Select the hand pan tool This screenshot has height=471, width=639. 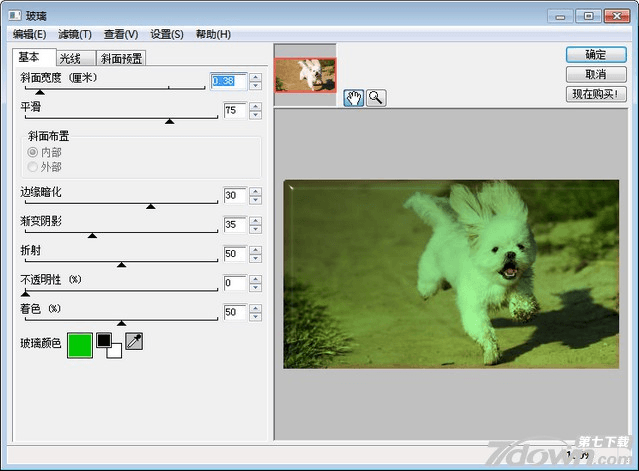[353, 97]
